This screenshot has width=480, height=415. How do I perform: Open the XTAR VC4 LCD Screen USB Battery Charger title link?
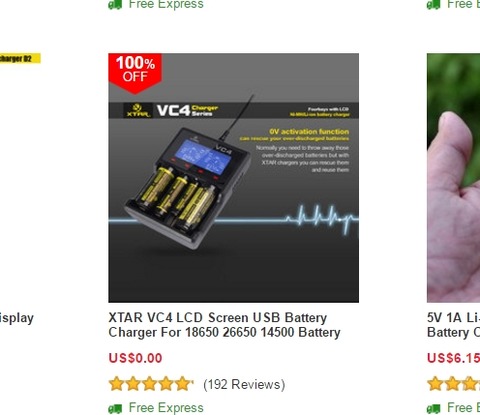pos(224,325)
